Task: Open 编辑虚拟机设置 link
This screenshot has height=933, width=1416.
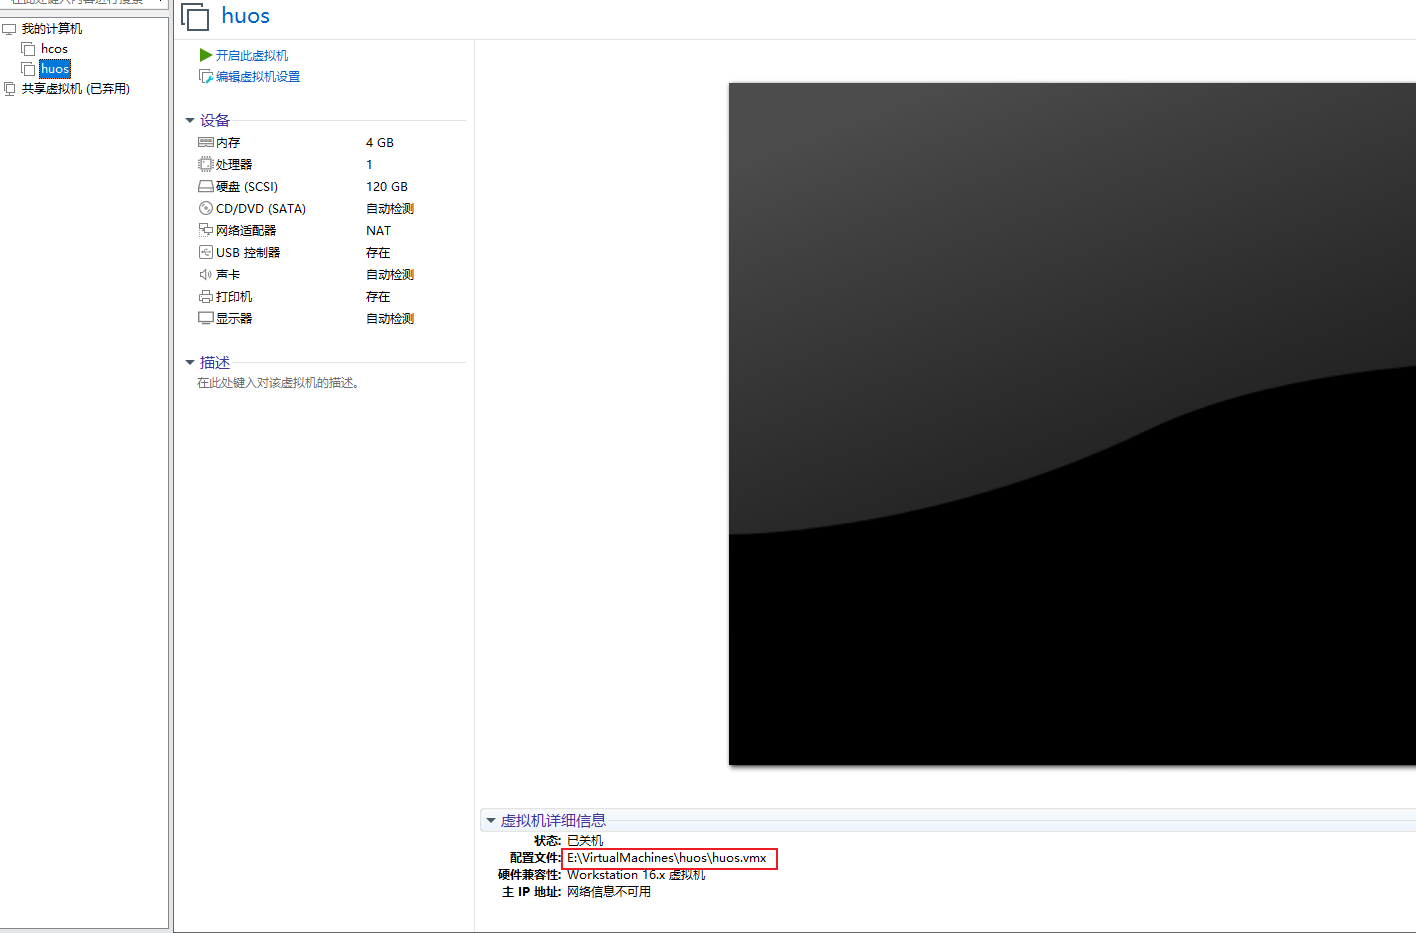Action: (258, 76)
